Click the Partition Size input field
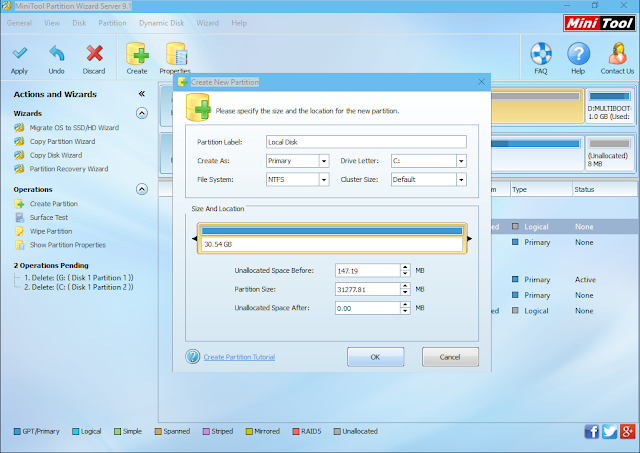The height and width of the screenshot is (453, 640). pyautogui.click(x=367, y=289)
